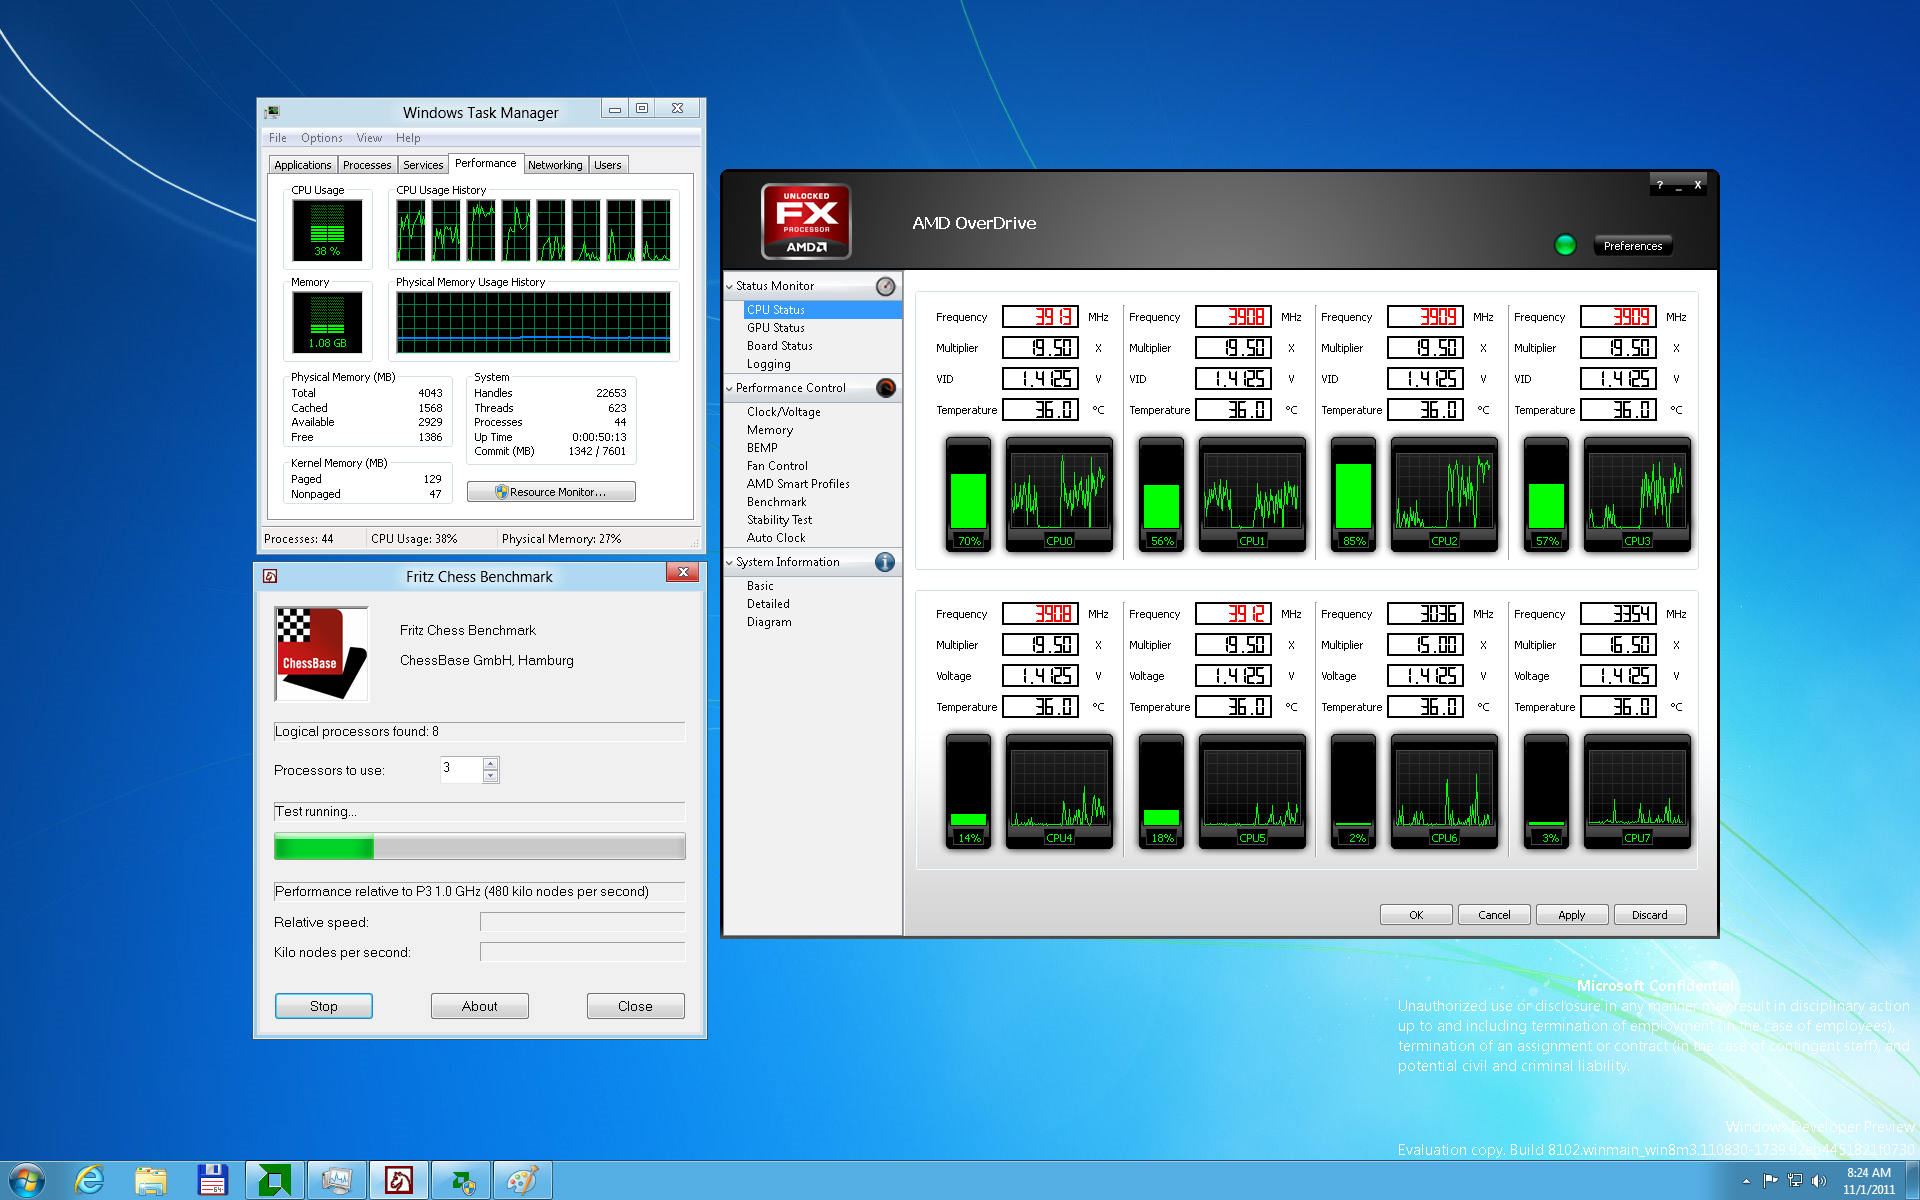1920x1200 pixels.
Task: Open the Task Manager Options menu
Action: [321, 138]
